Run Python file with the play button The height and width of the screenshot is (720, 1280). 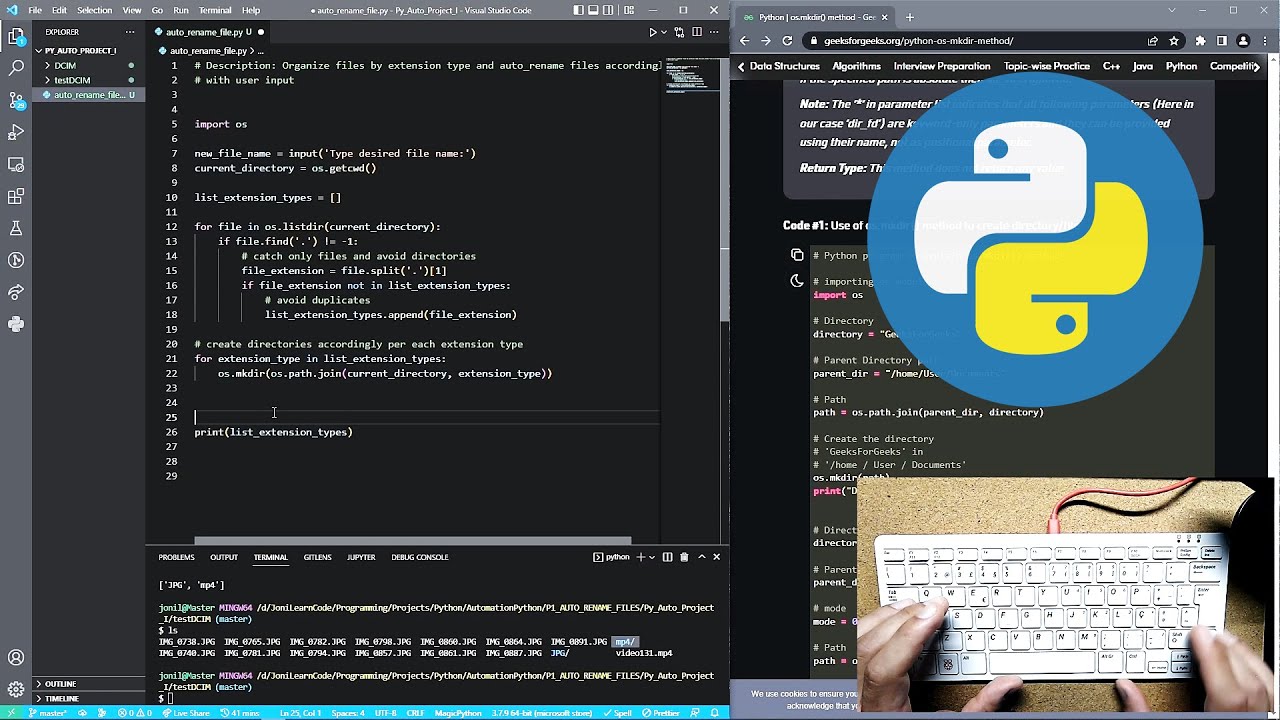tap(652, 32)
